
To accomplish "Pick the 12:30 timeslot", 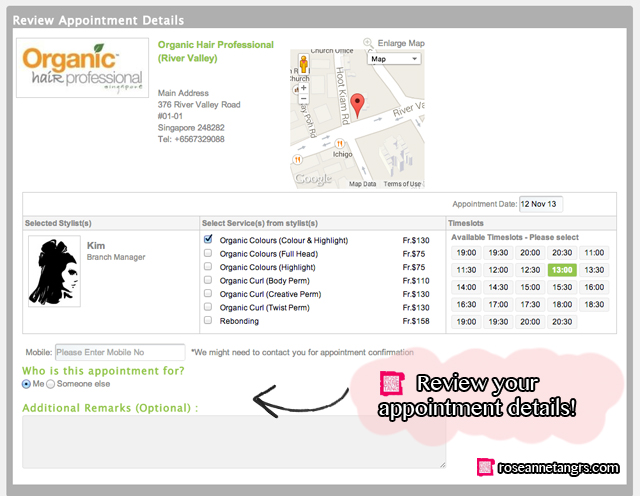I will [x=530, y=270].
